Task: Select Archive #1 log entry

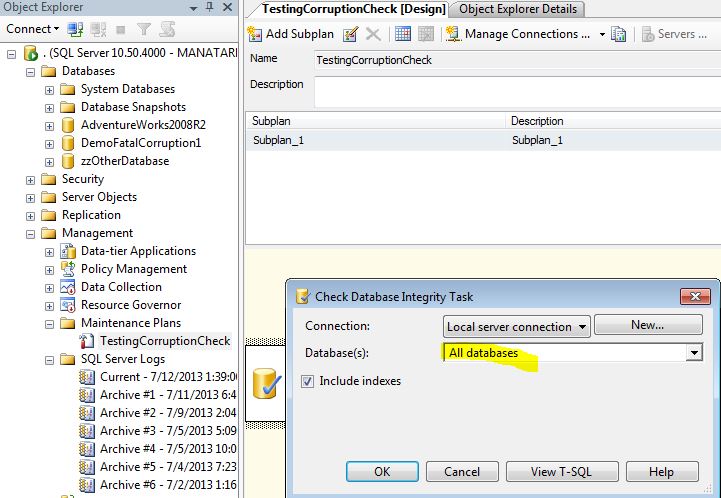Action: 168,395
